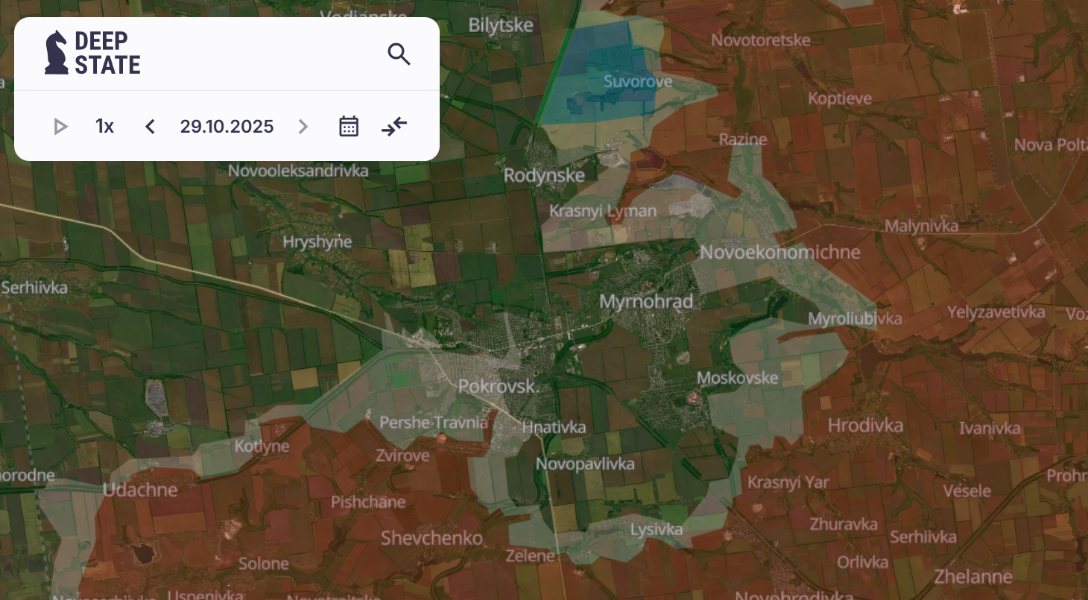Select the blue Suvorove zone
This screenshot has height=600, width=1088.
click(x=605, y=69)
